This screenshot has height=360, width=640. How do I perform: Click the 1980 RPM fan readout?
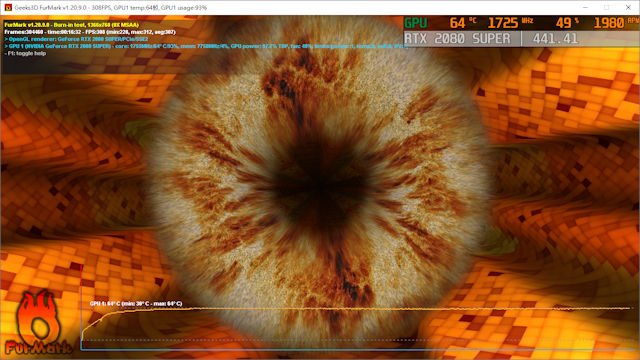pyautogui.click(x=616, y=23)
